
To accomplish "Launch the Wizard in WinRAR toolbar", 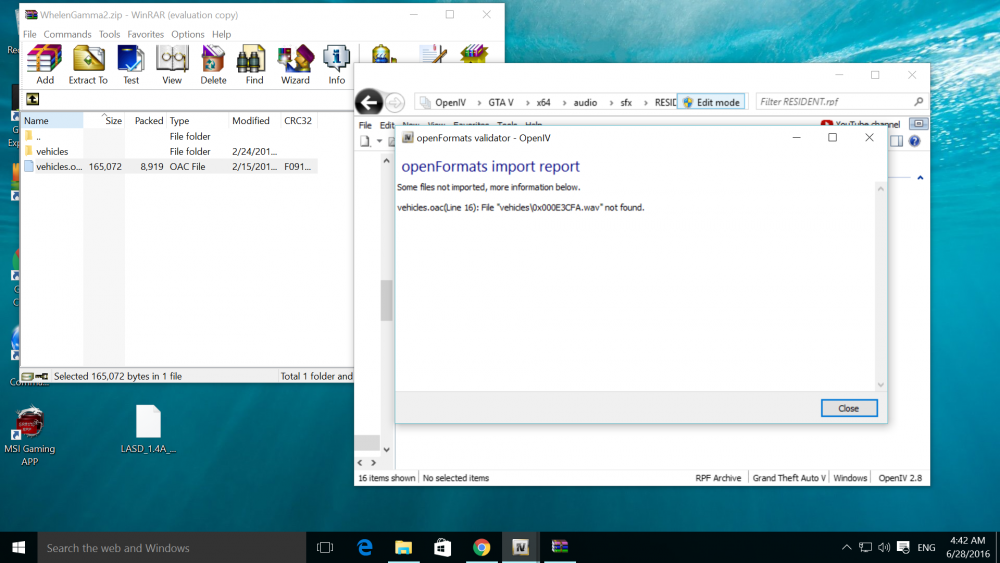I will click(x=295, y=64).
